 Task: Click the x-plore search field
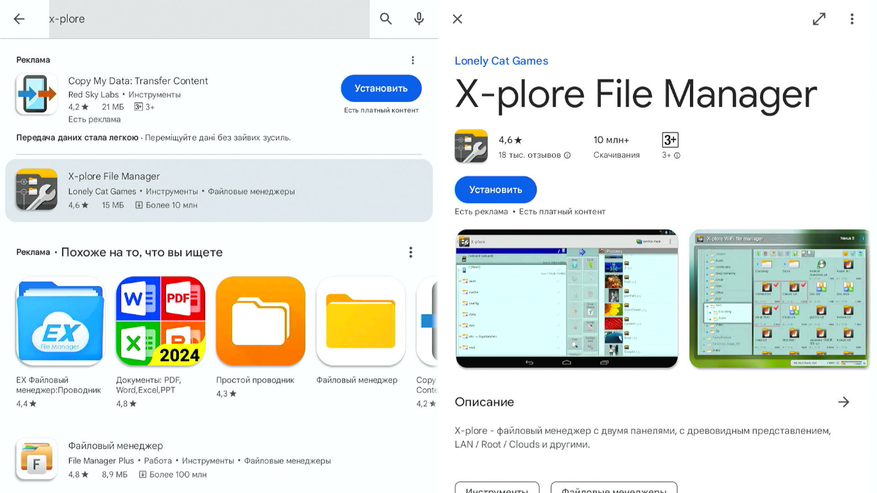[209, 19]
